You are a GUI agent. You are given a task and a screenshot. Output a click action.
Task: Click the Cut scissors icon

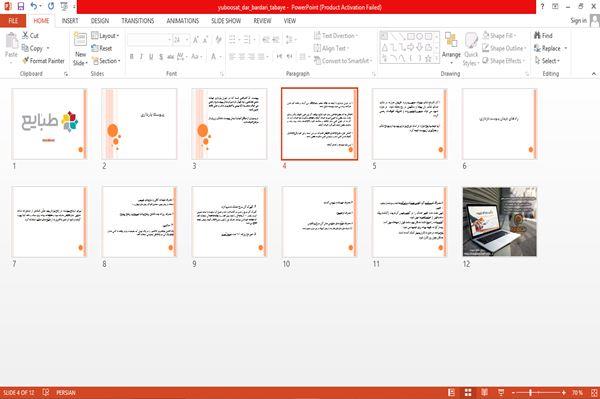(x=25, y=36)
